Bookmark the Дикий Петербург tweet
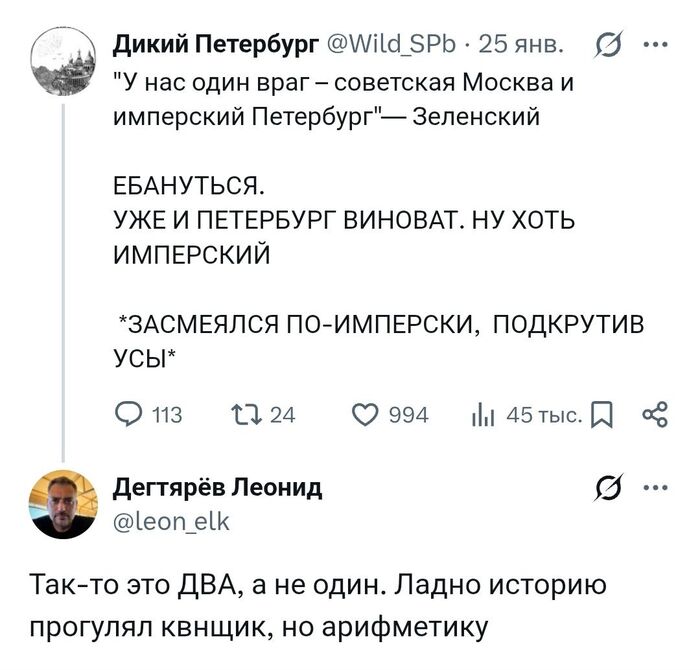This screenshot has width=700, height=670. 601,413
